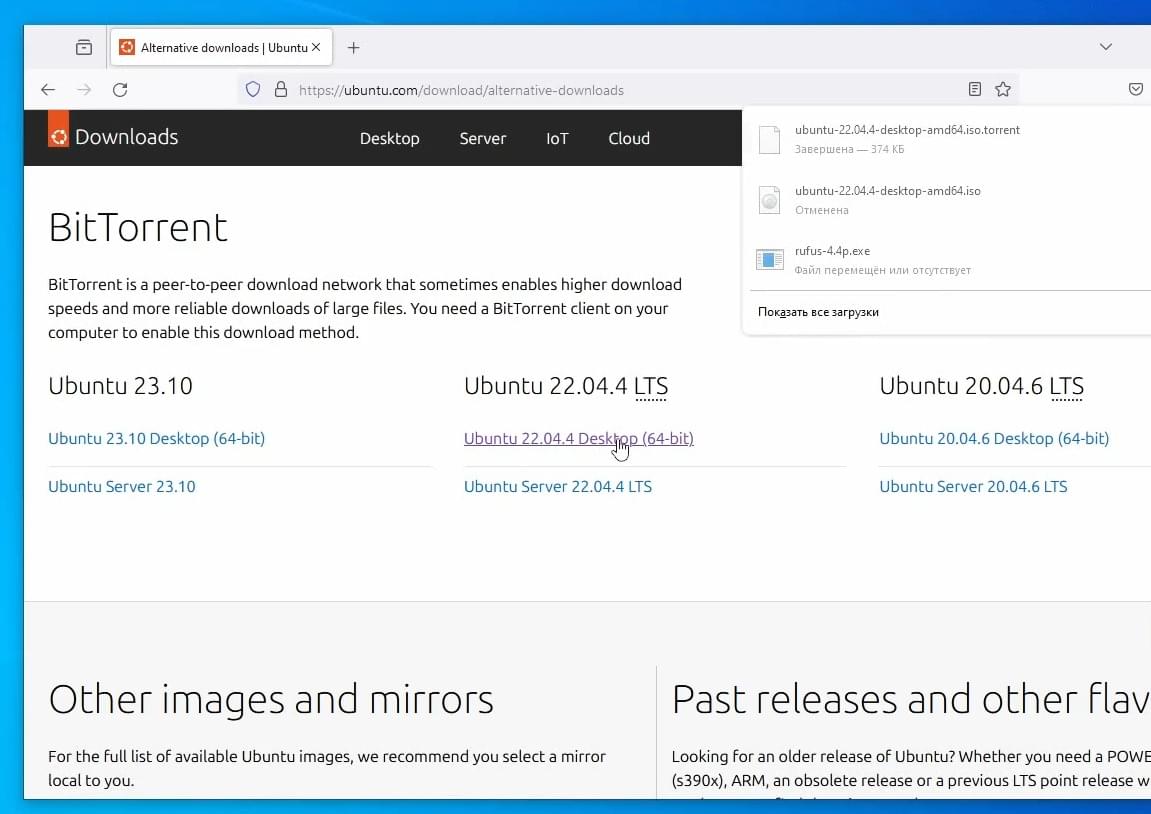Screen dimensions: 1151x814
Task: Download Ubuntu 22.04.4 Desktop (64-bit) torrent
Action: pos(578,438)
